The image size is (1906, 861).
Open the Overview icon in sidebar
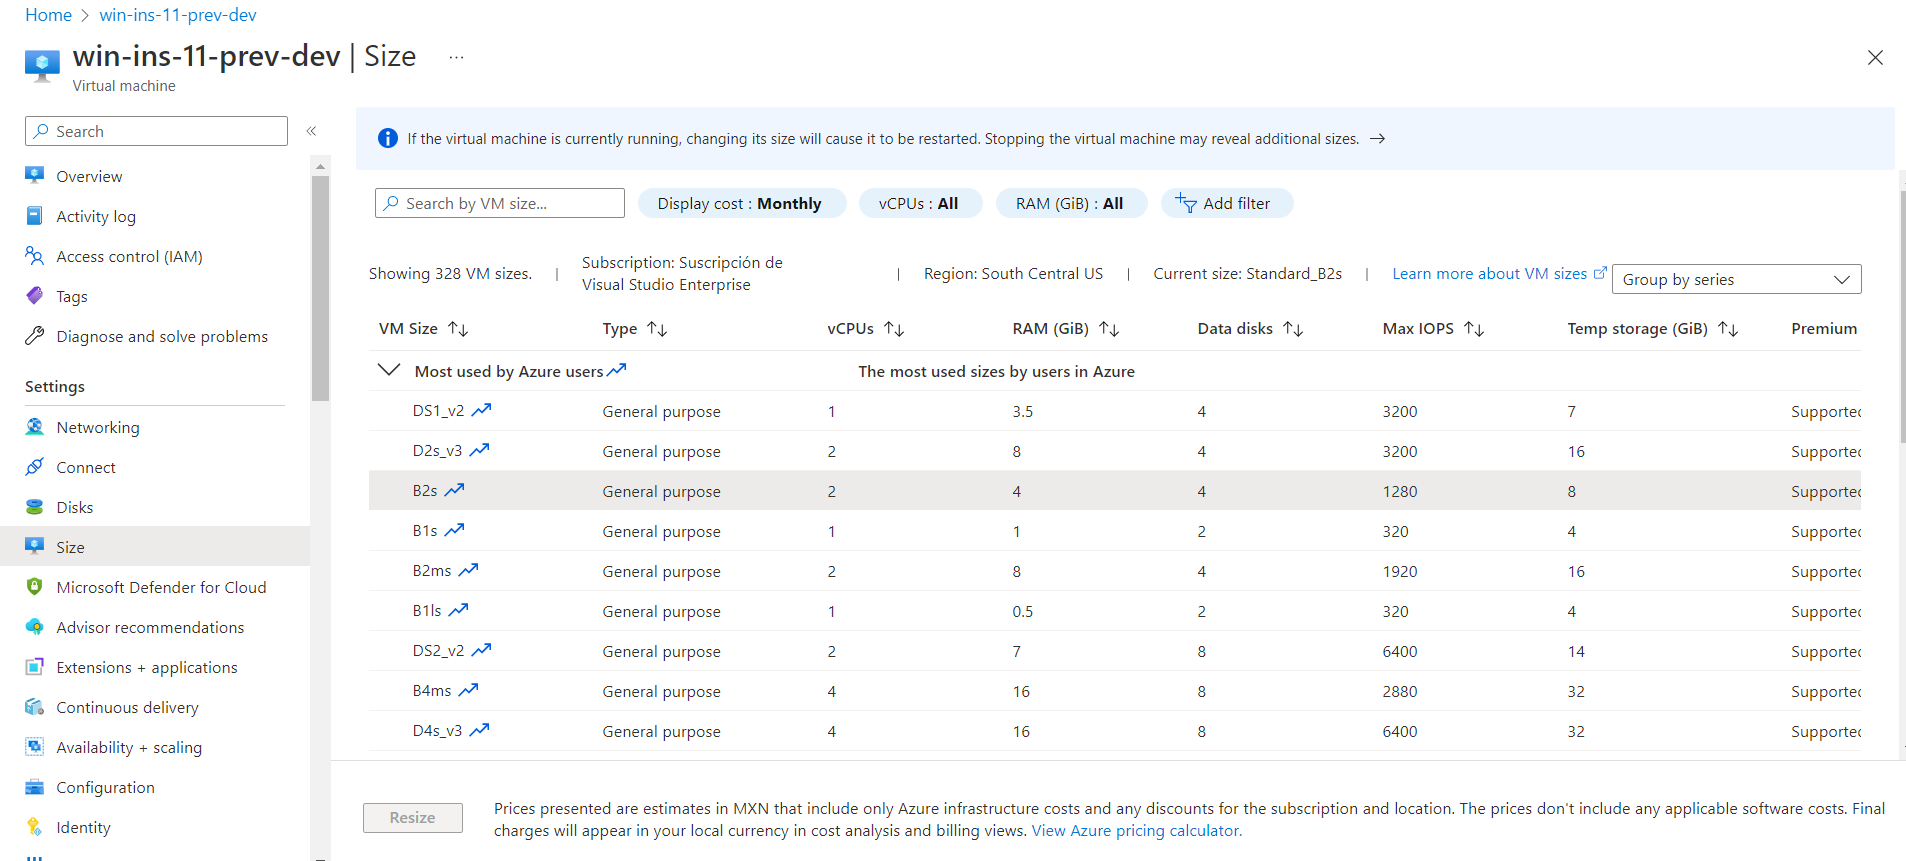pos(35,175)
